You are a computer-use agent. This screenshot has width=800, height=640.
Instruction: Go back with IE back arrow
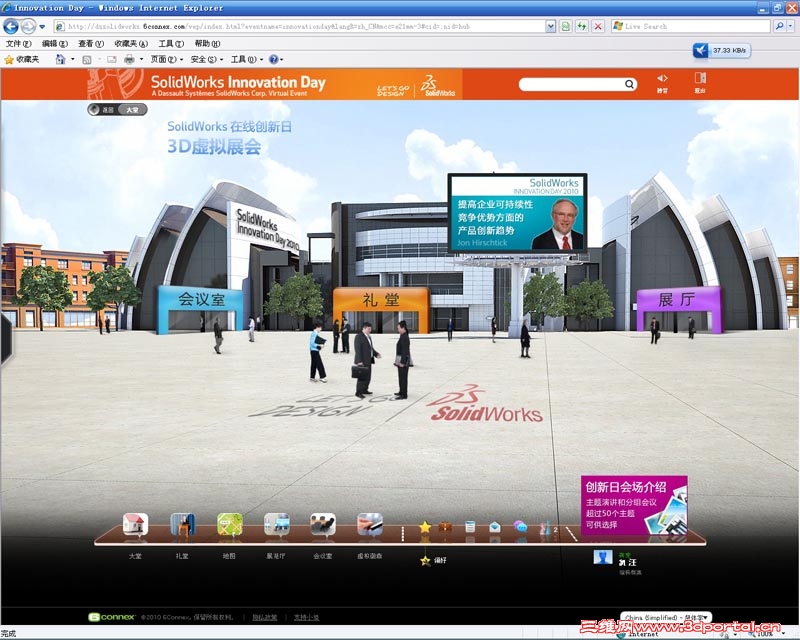click(x=11, y=26)
